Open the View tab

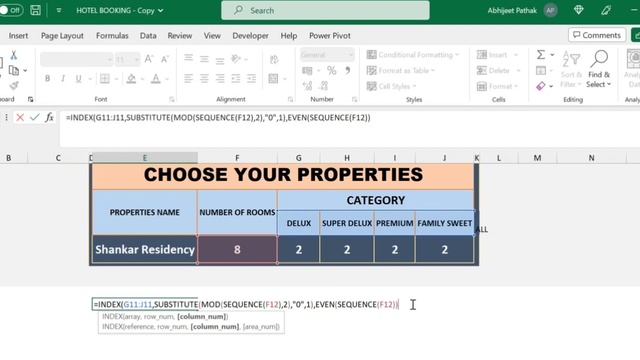pyautogui.click(x=212, y=36)
